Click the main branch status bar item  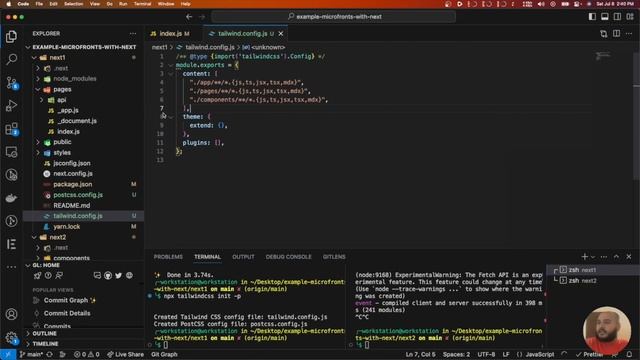[x=31, y=354]
